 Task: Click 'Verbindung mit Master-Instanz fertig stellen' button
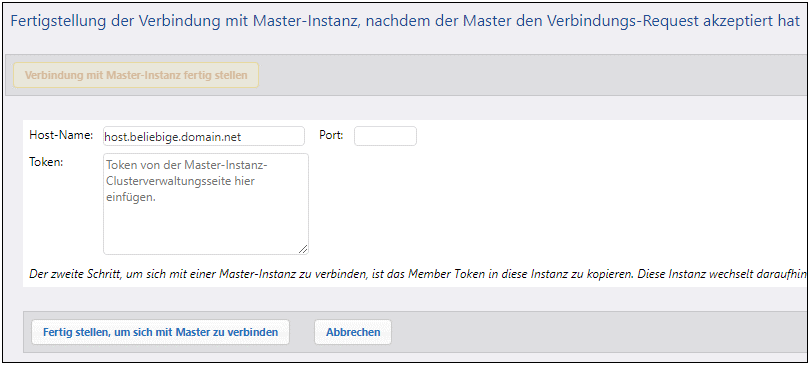(x=136, y=75)
